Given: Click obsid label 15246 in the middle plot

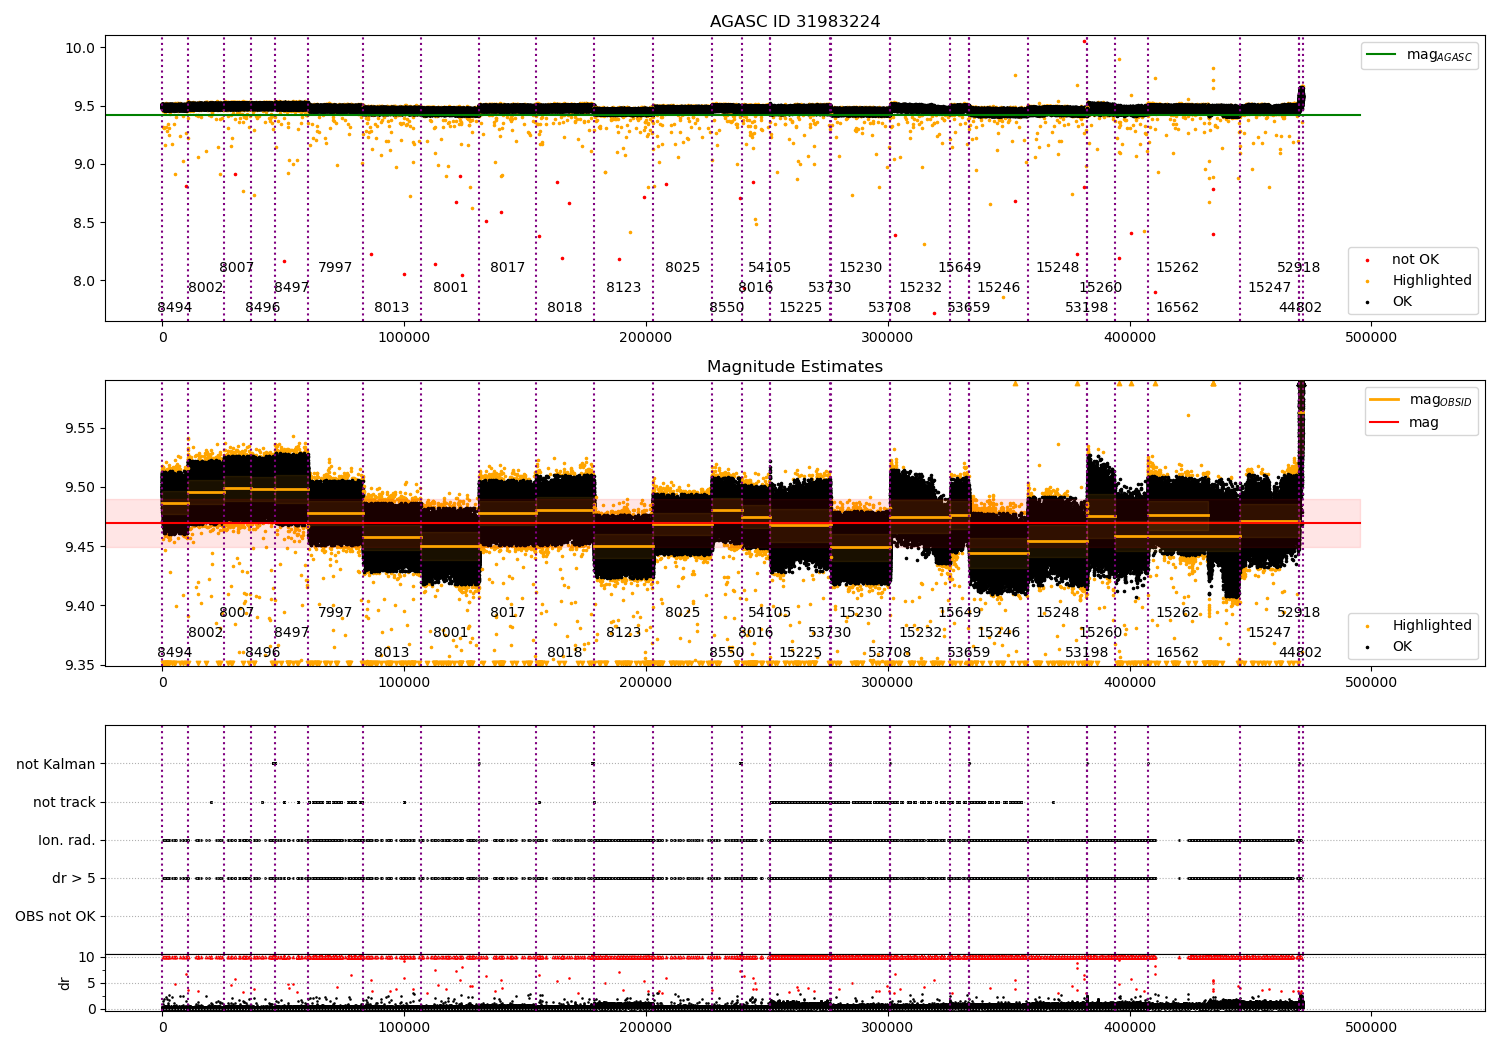Looking at the screenshot, I should tap(999, 633).
